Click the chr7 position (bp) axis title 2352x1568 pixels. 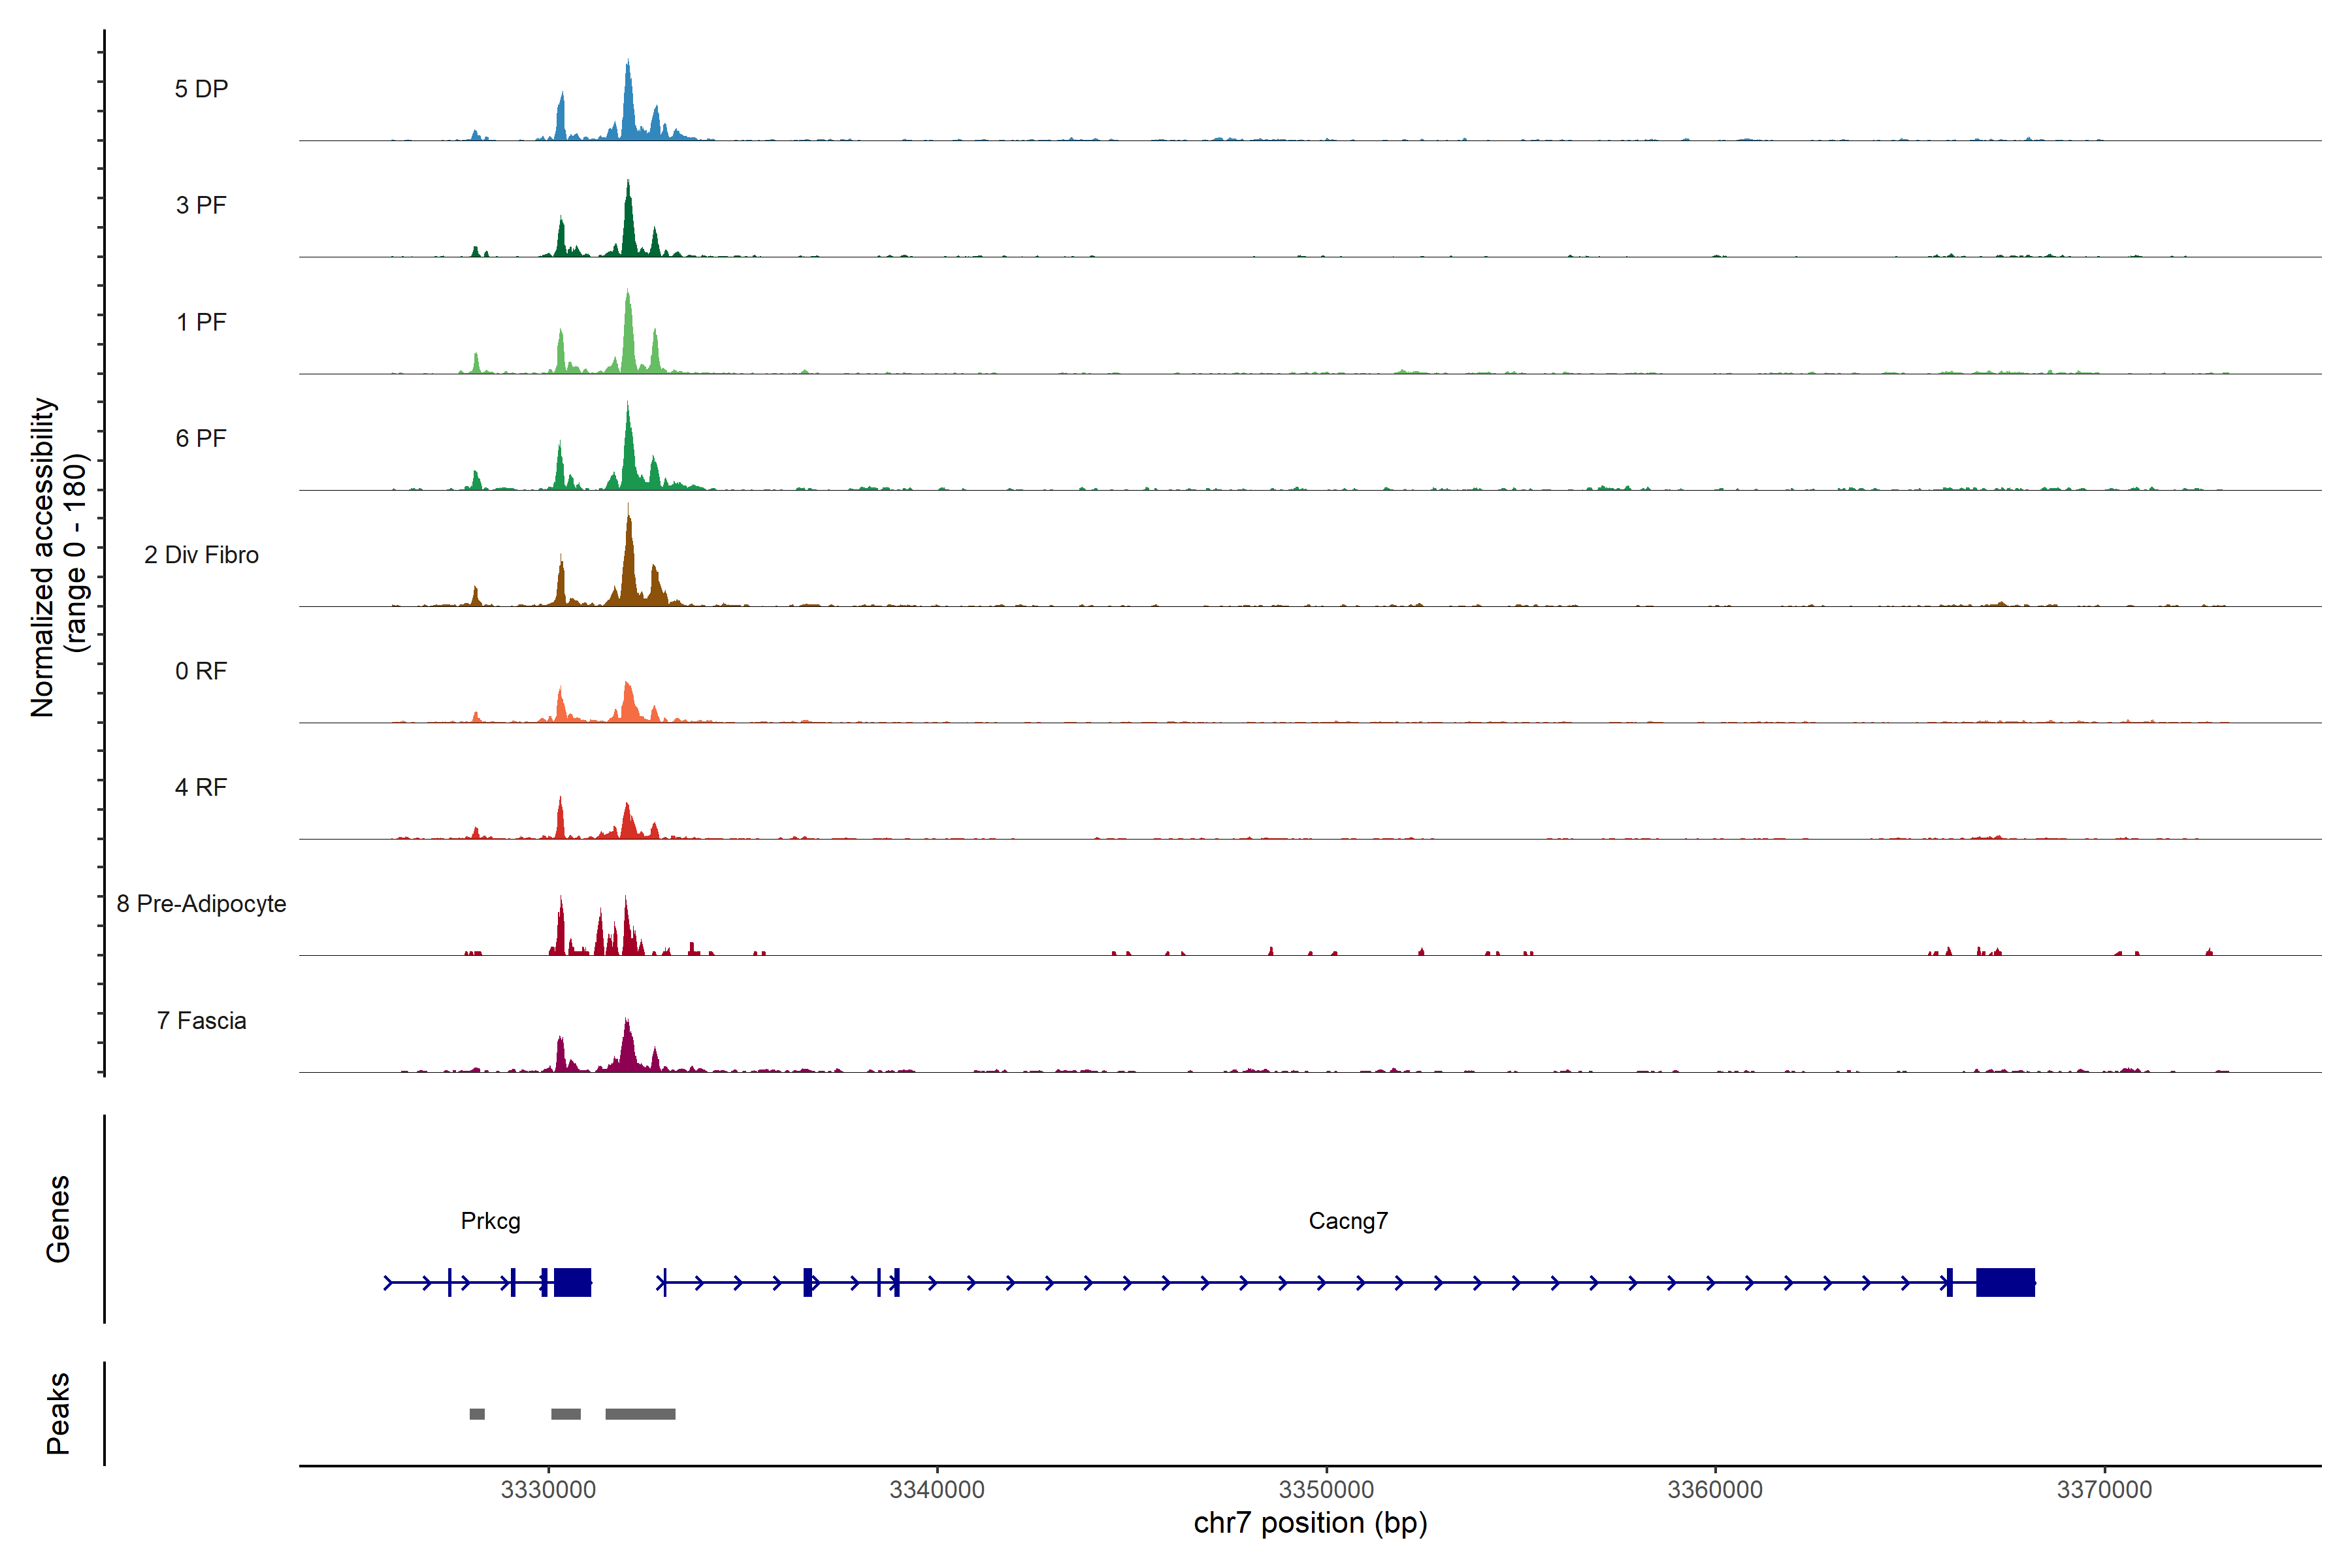pos(1310,1523)
